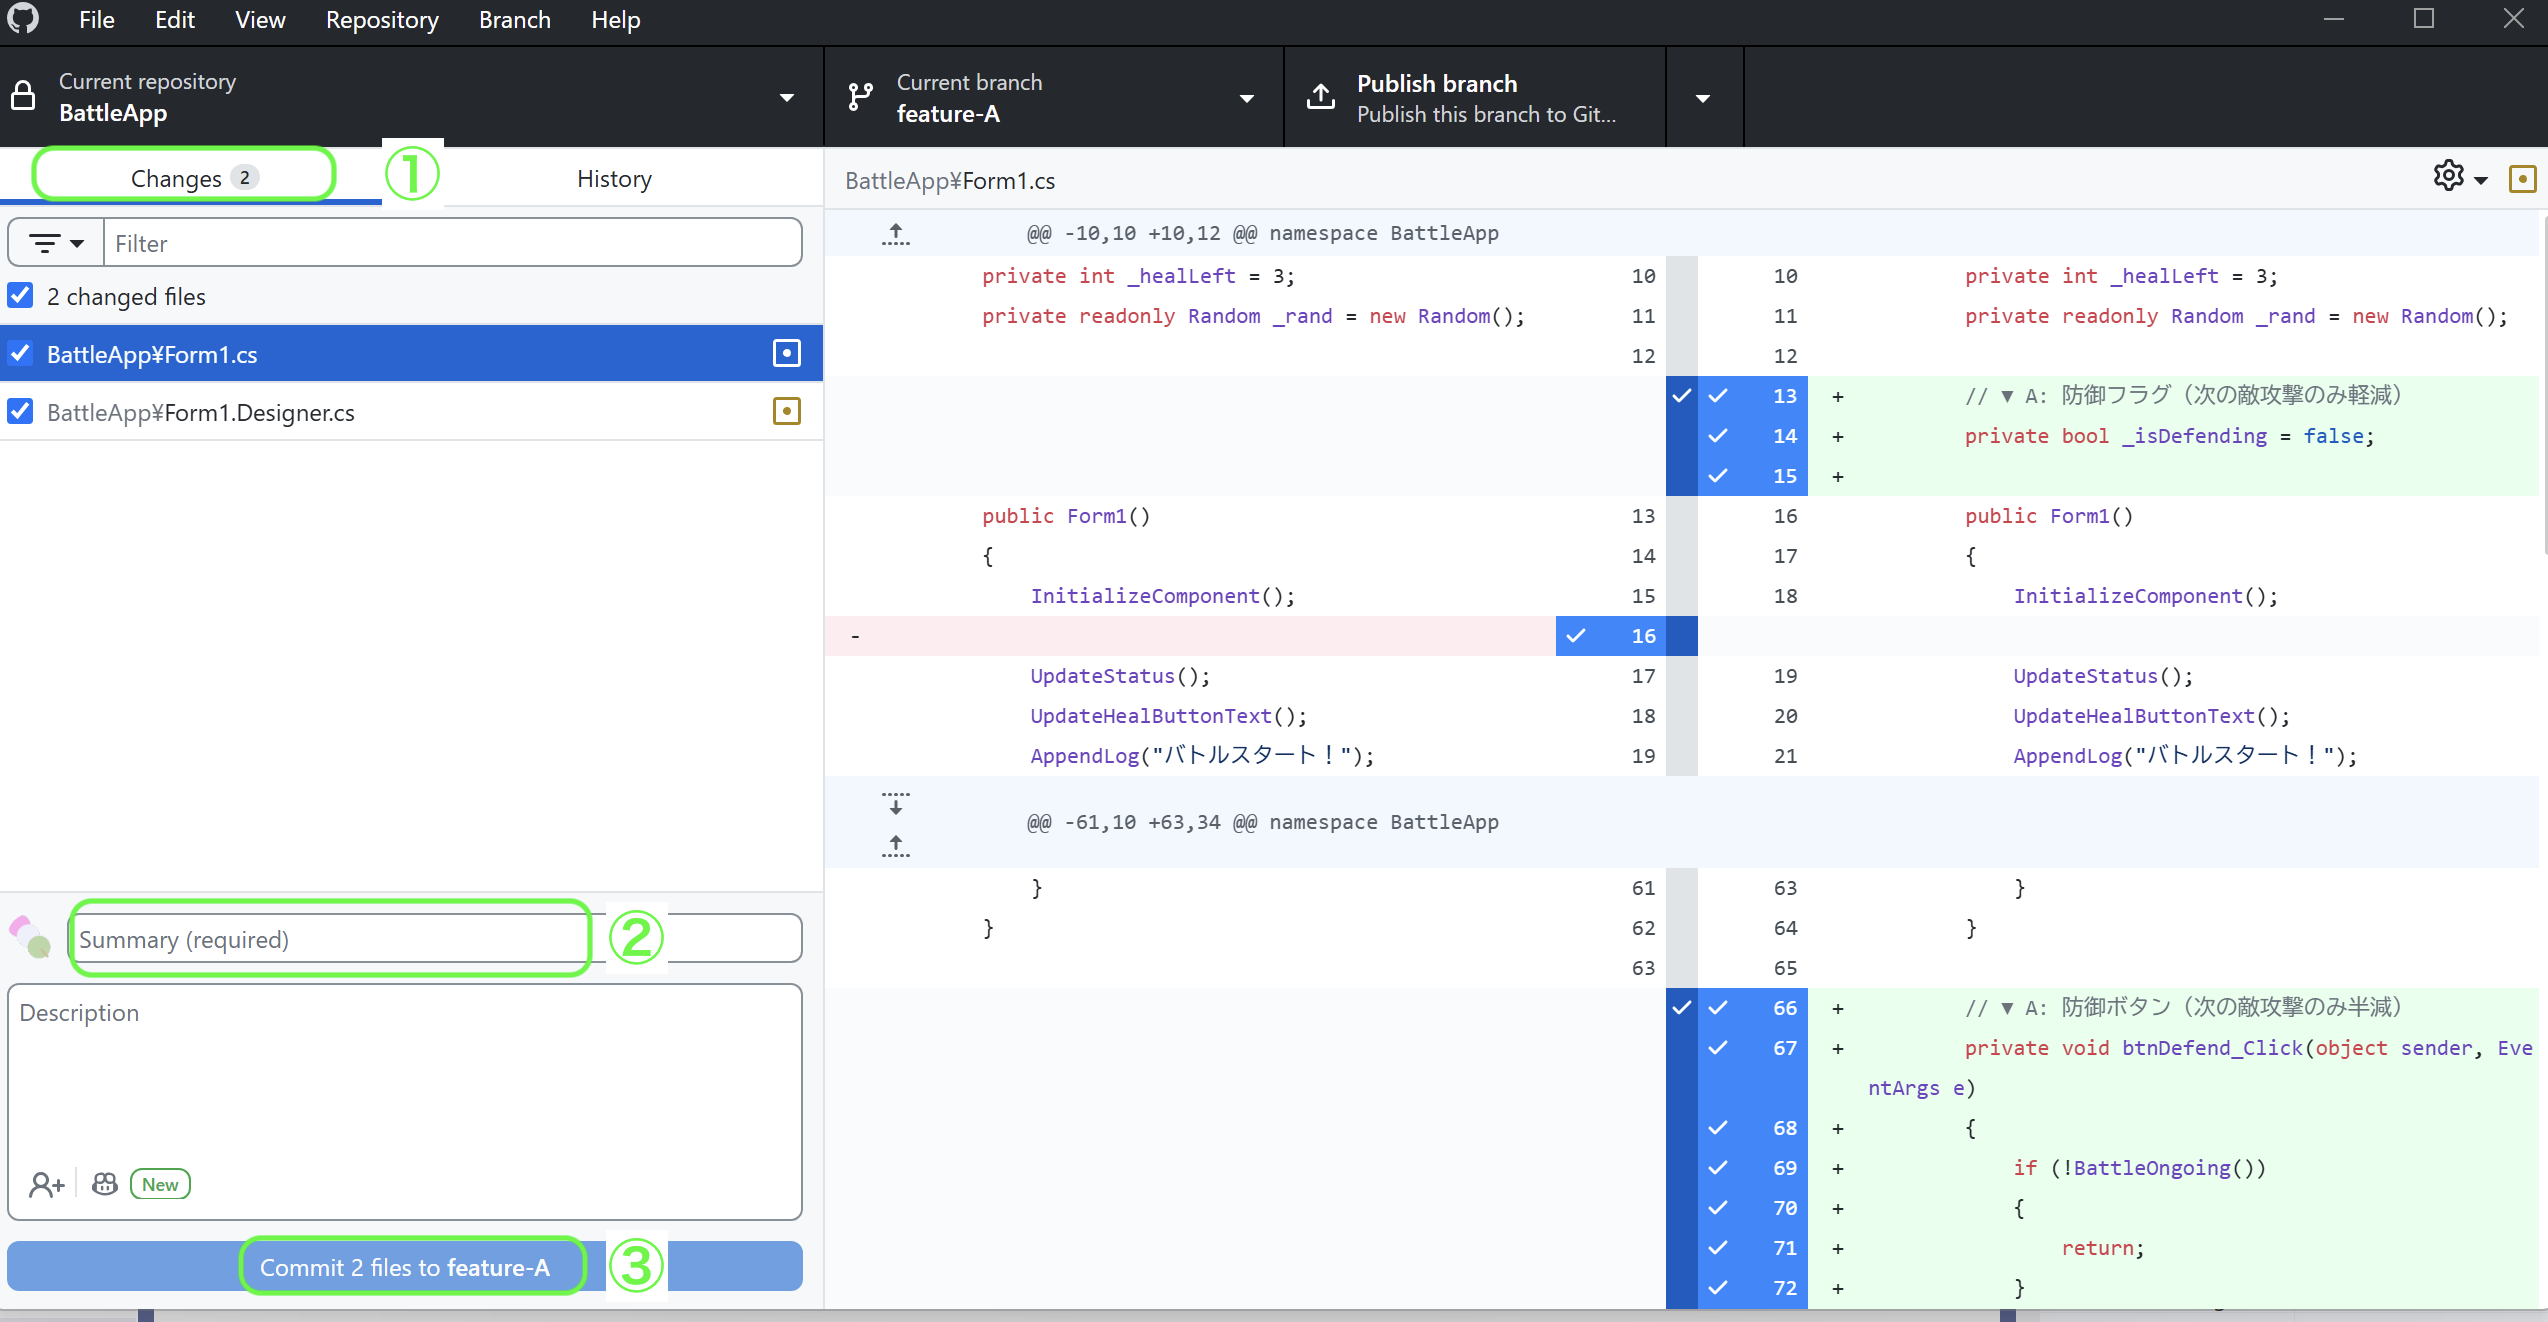Open the Help menu
This screenshot has height=1322, width=2548.
point(615,20)
